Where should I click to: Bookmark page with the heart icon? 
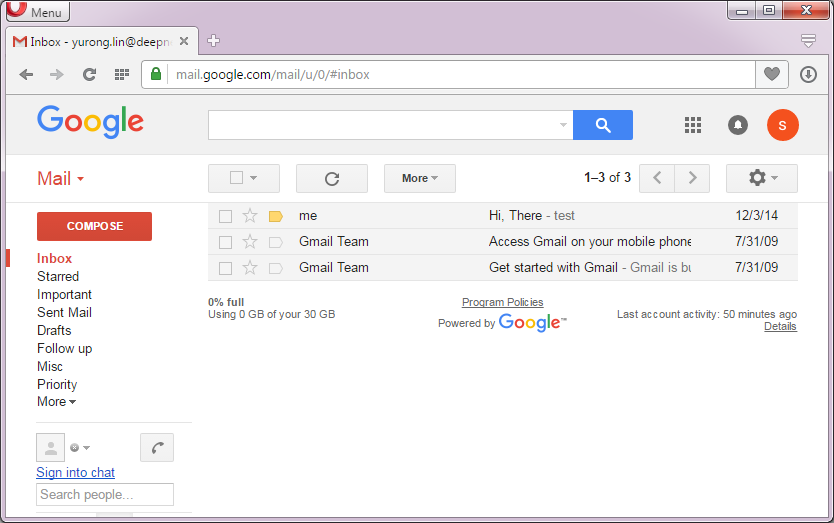pos(772,74)
